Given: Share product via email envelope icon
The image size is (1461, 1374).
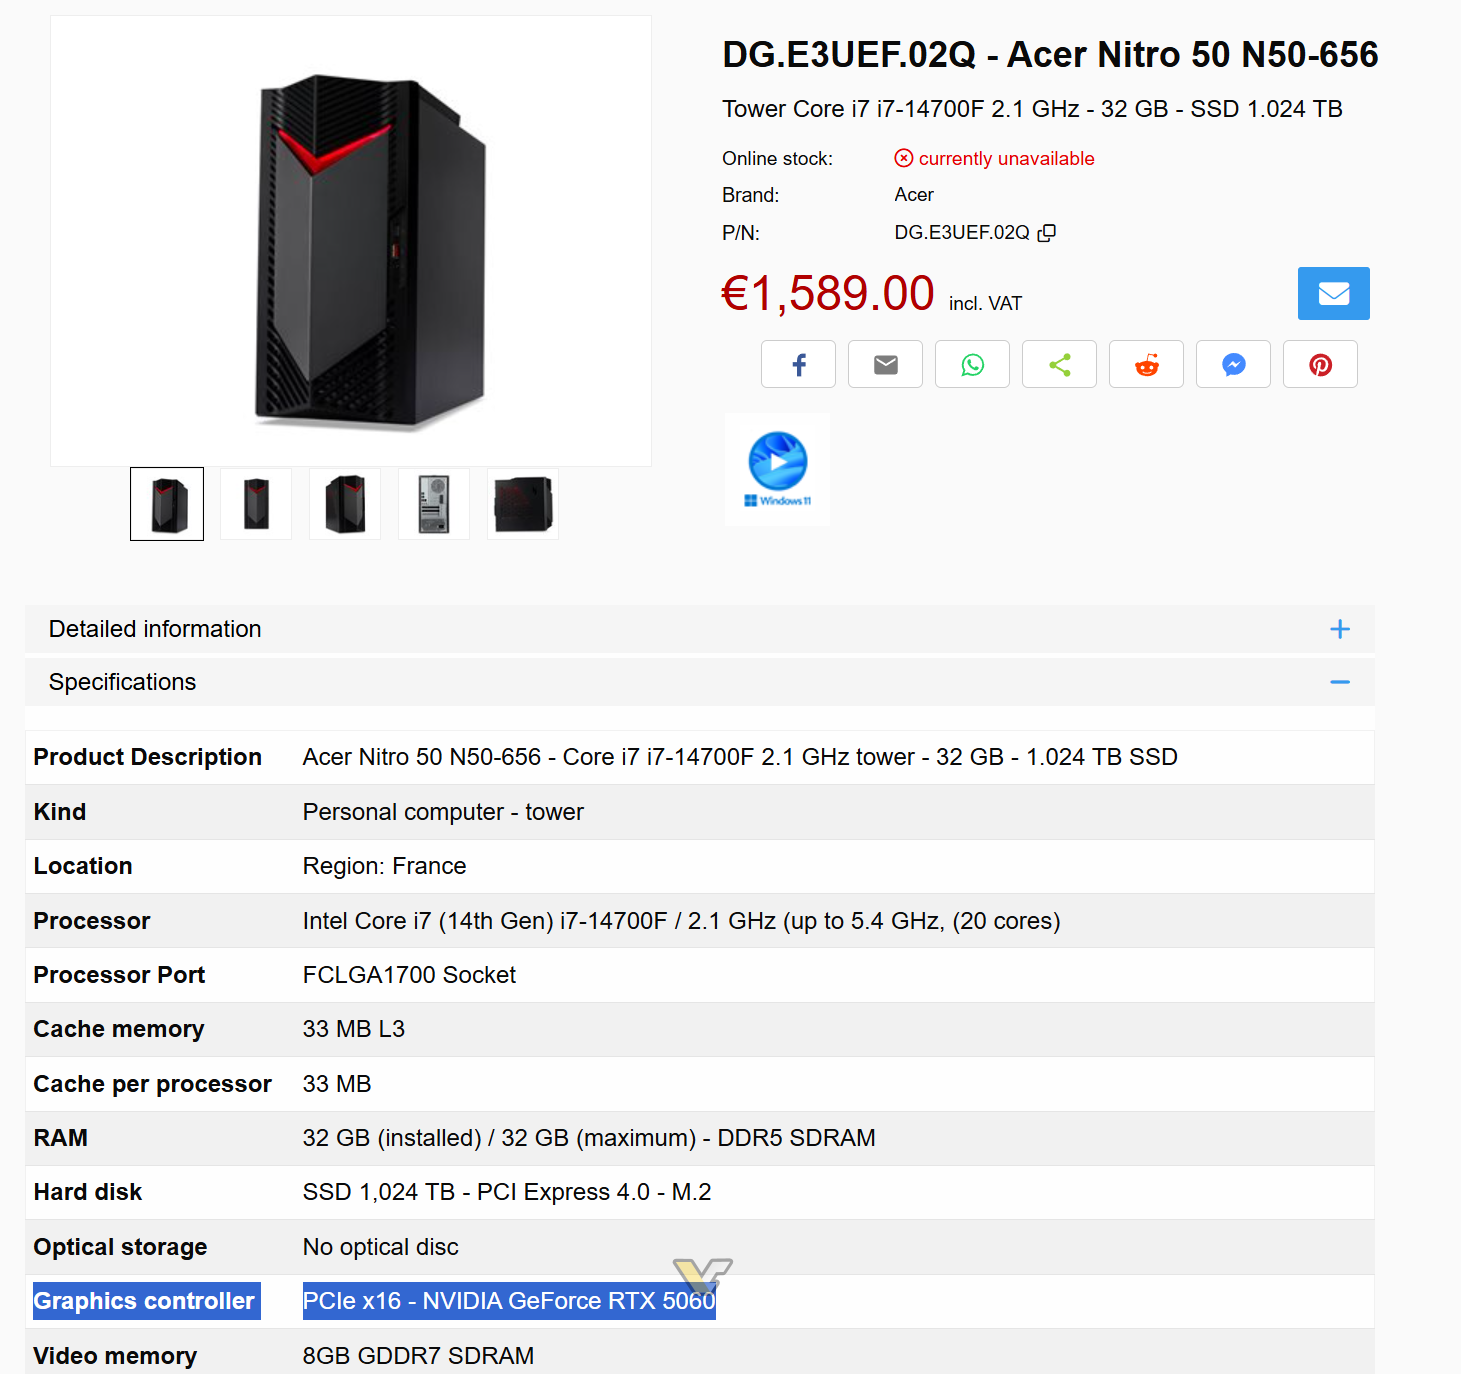Looking at the screenshot, I should pos(885,364).
